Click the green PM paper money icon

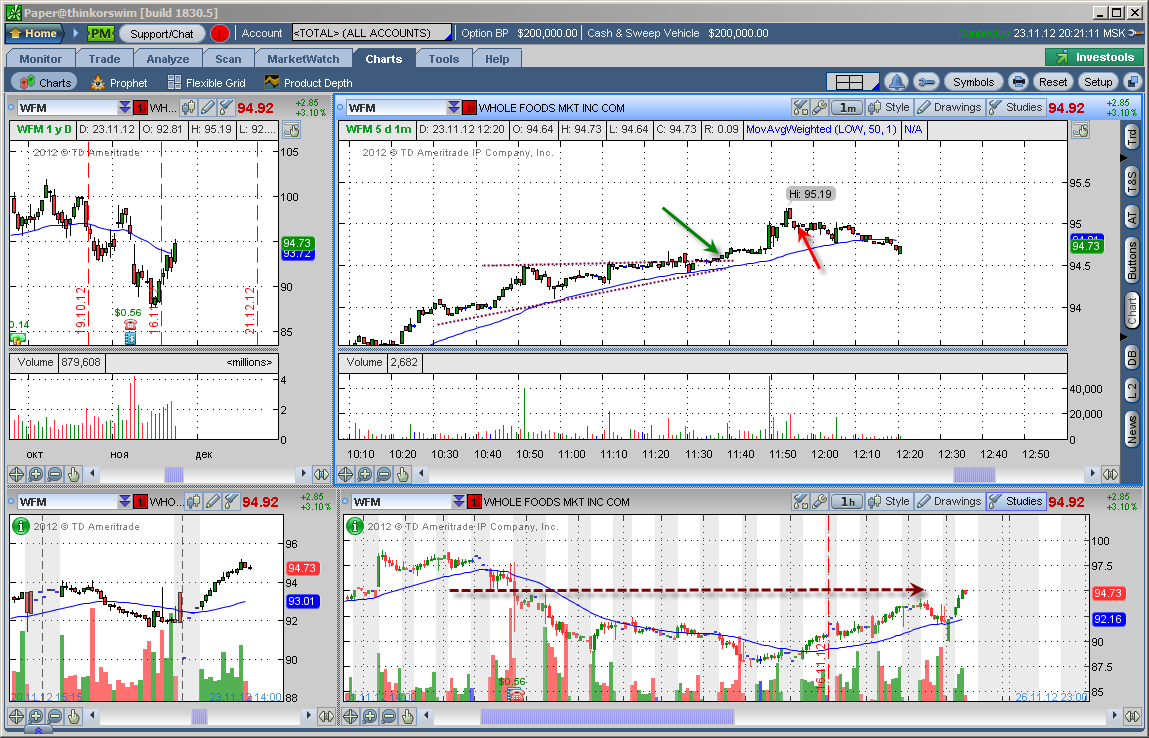click(x=100, y=34)
